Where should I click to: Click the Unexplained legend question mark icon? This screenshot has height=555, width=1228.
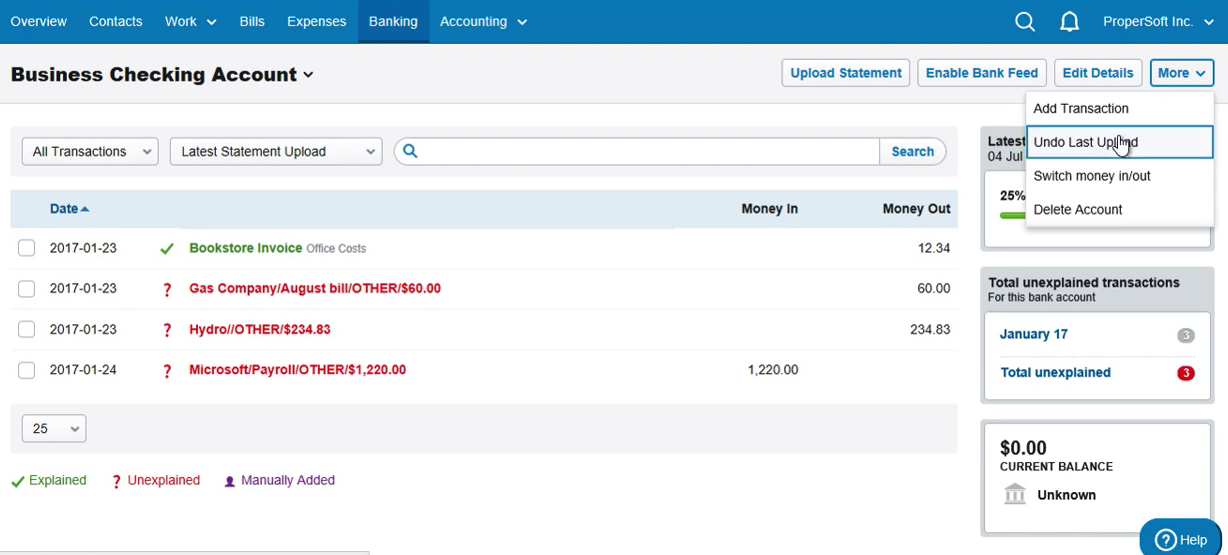(x=117, y=481)
